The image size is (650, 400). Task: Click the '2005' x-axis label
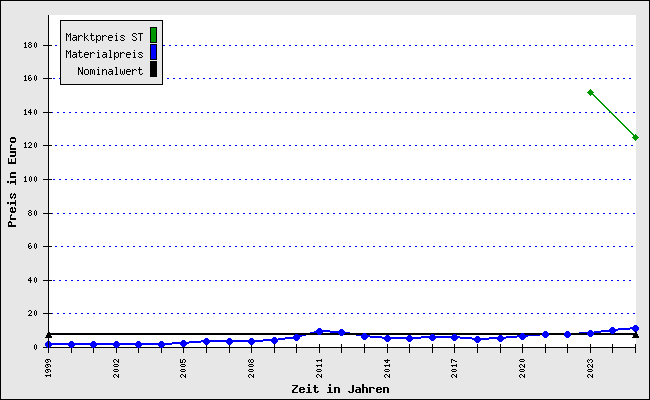(184, 368)
